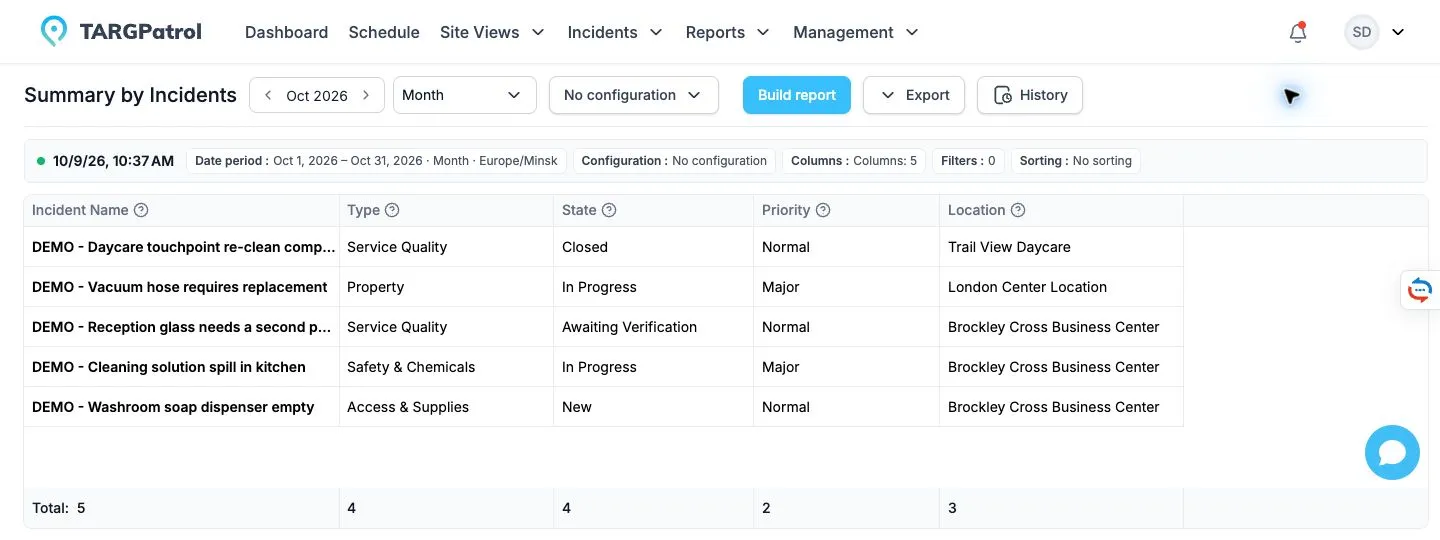Show help for Type column
This screenshot has height=540, width=1440.
click(x=392, y=210)
